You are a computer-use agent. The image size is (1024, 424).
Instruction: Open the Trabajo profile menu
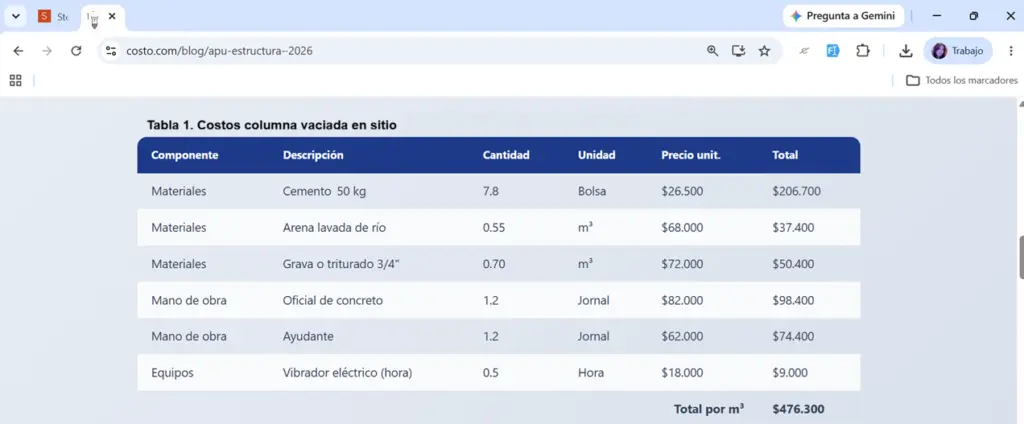click(957, 51)
